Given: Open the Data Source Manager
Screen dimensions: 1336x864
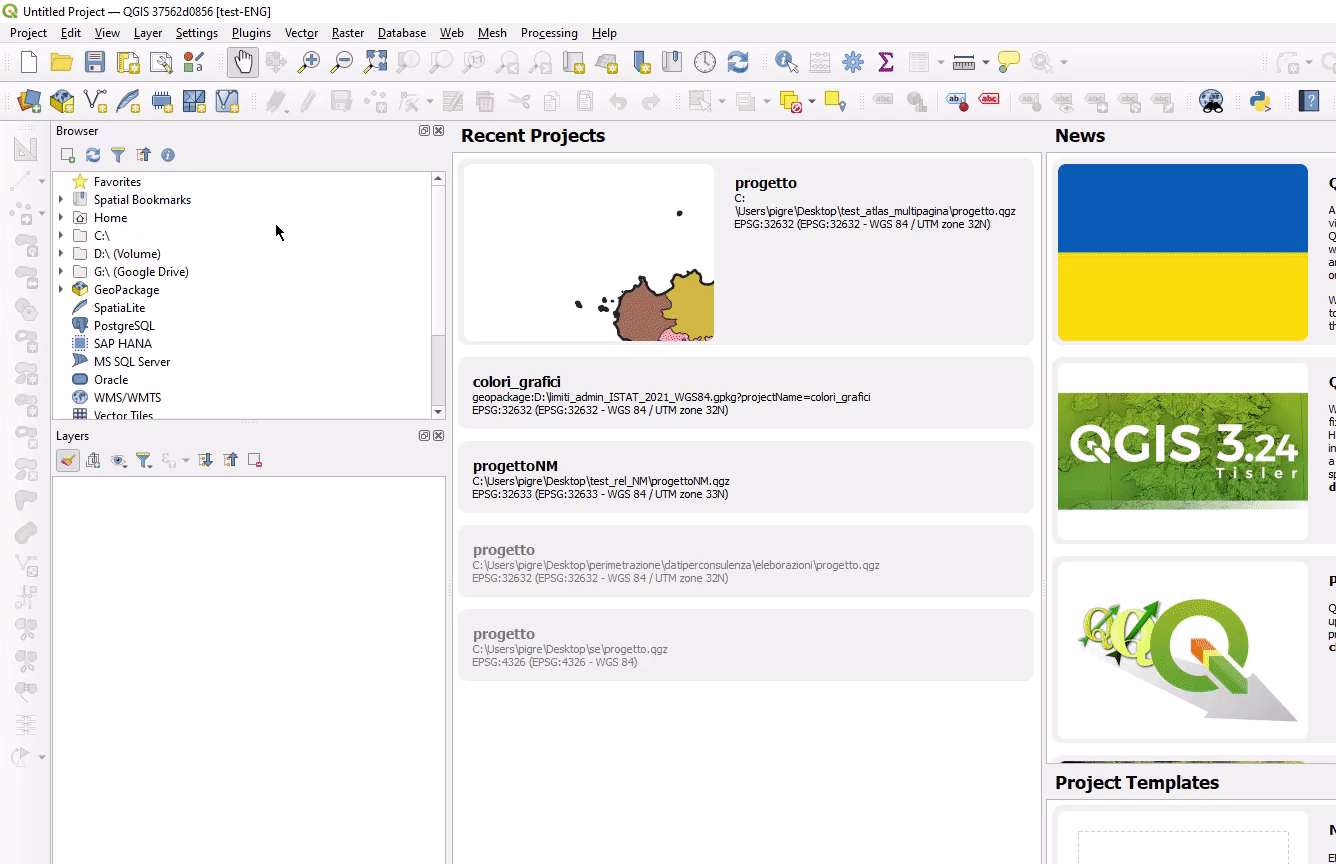Looking at the screenshot, I should tap(29, 101).
